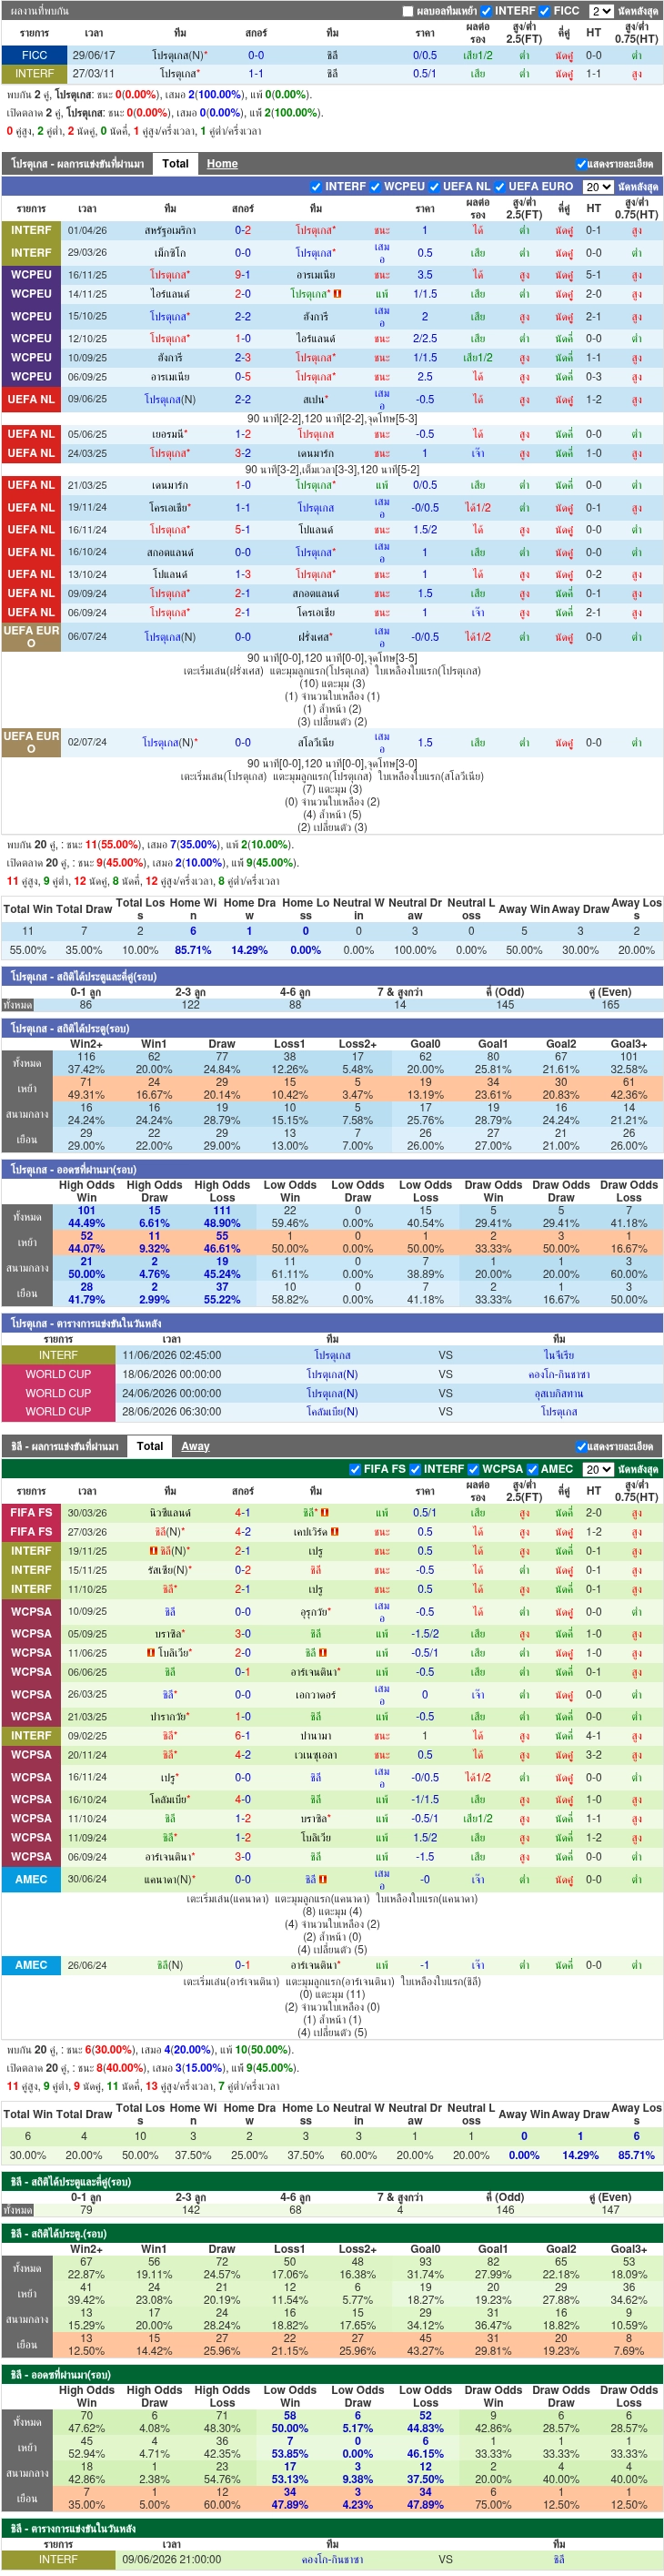Click 0-5 score on 06/09/25 Armenia match
Image resolution: width=664 pixels, height=2576 pixels.
[x=242, y=377]
